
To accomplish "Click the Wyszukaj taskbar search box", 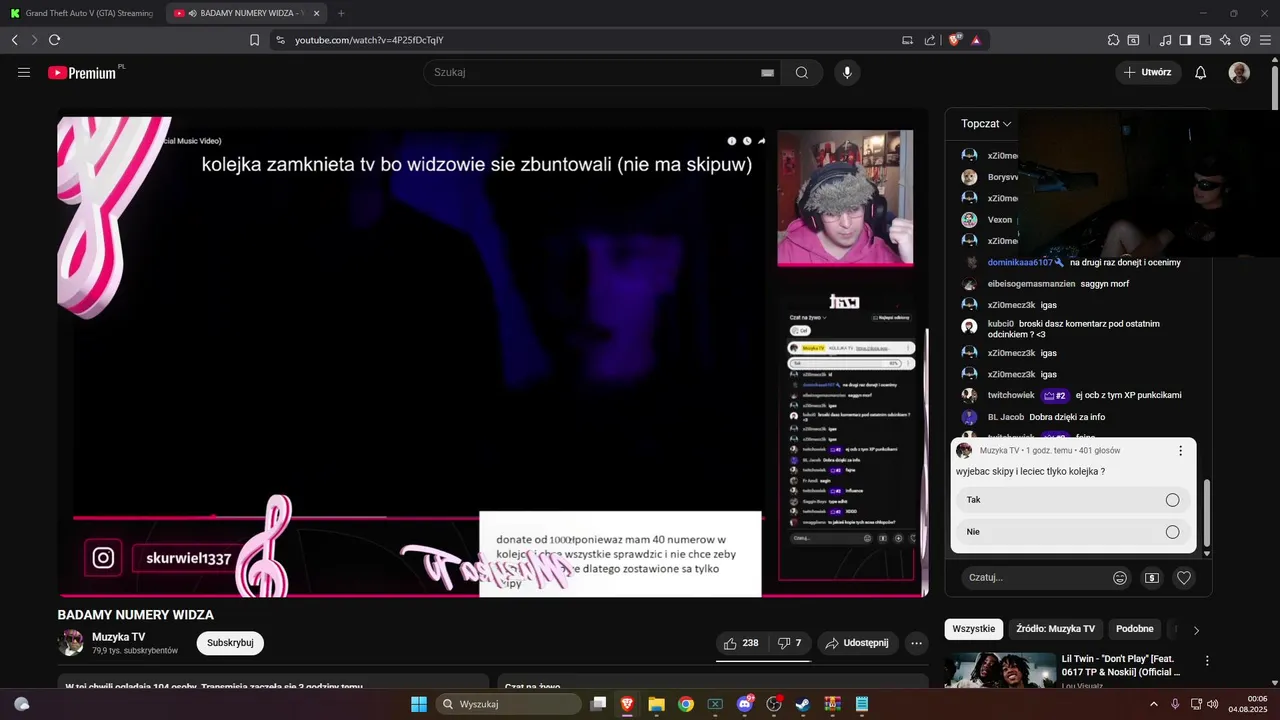I will click(509, 704).
